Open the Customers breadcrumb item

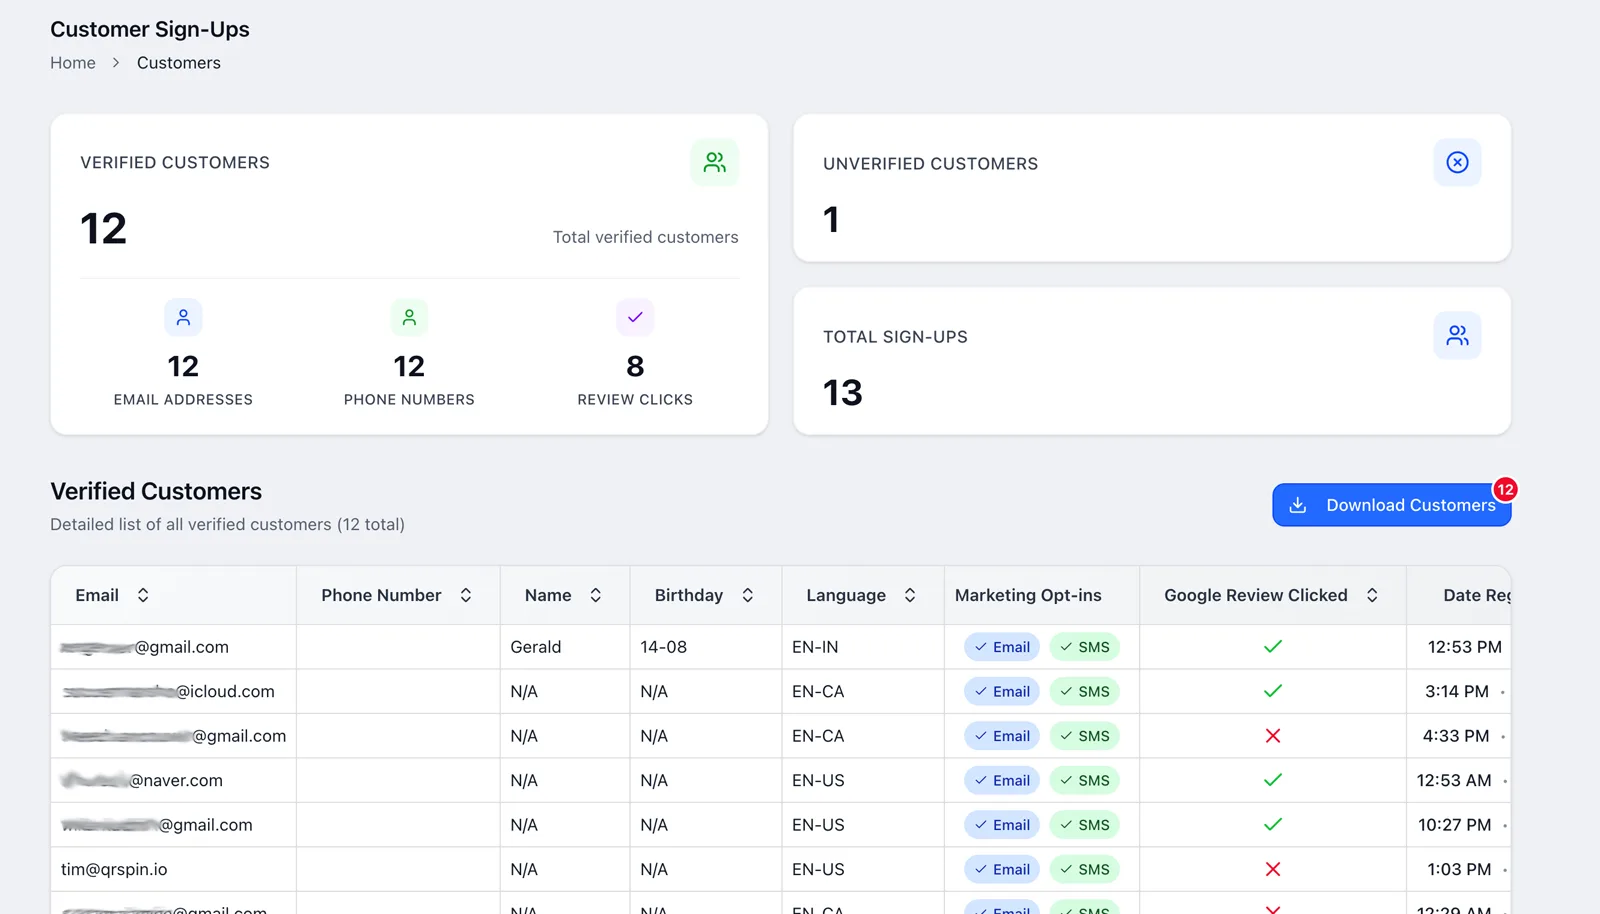pyautogui.click(x=178, y=63)
